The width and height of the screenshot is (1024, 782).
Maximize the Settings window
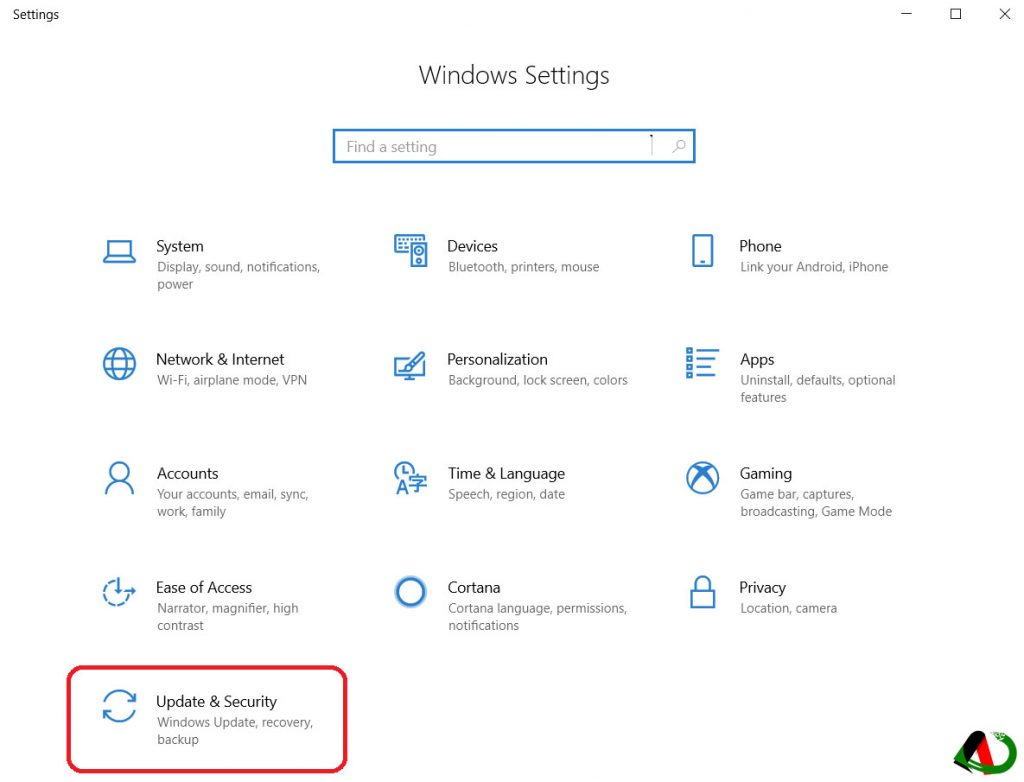click(x=955, y=14)
